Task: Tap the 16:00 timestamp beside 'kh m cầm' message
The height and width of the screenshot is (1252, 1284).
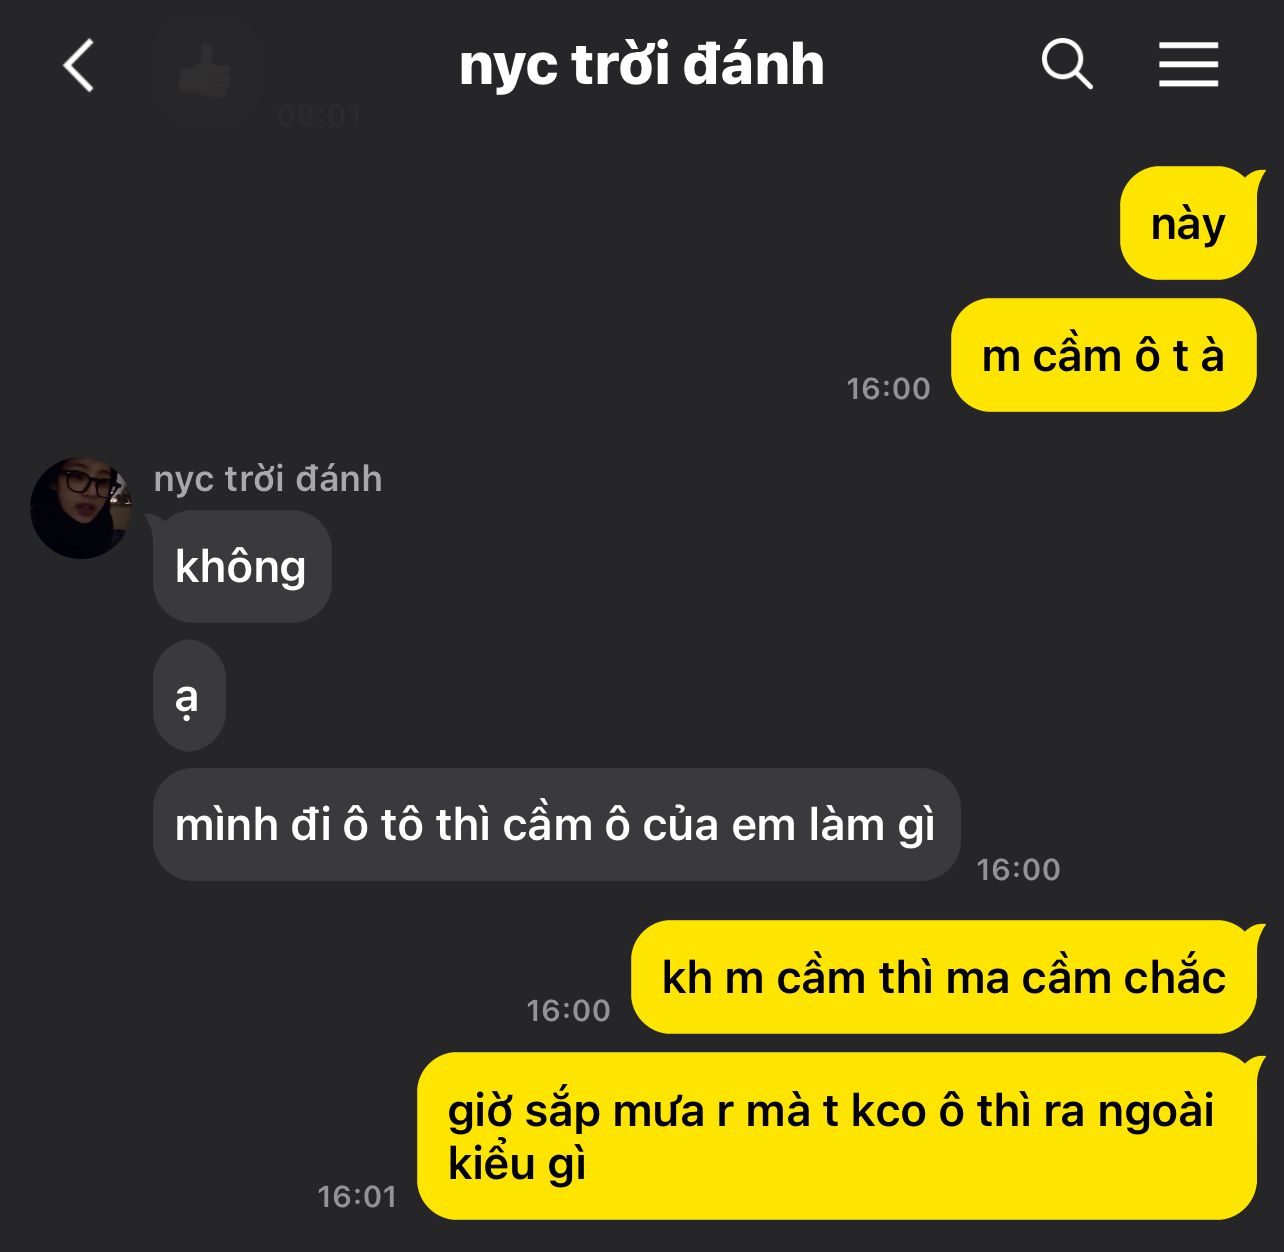Action: [568, 1010]
